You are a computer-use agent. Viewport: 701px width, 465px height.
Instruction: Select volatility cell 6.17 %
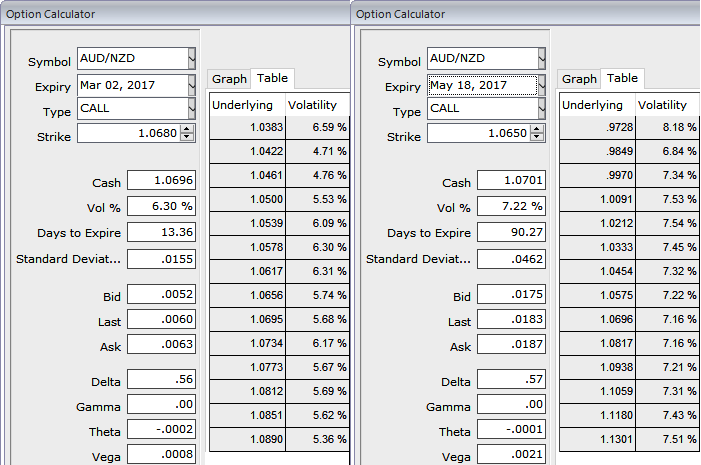(317, 344)
